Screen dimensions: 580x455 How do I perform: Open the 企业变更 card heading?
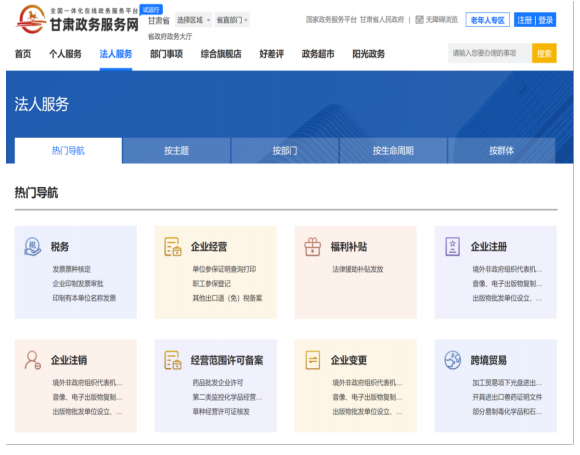(x=349, y=360)
